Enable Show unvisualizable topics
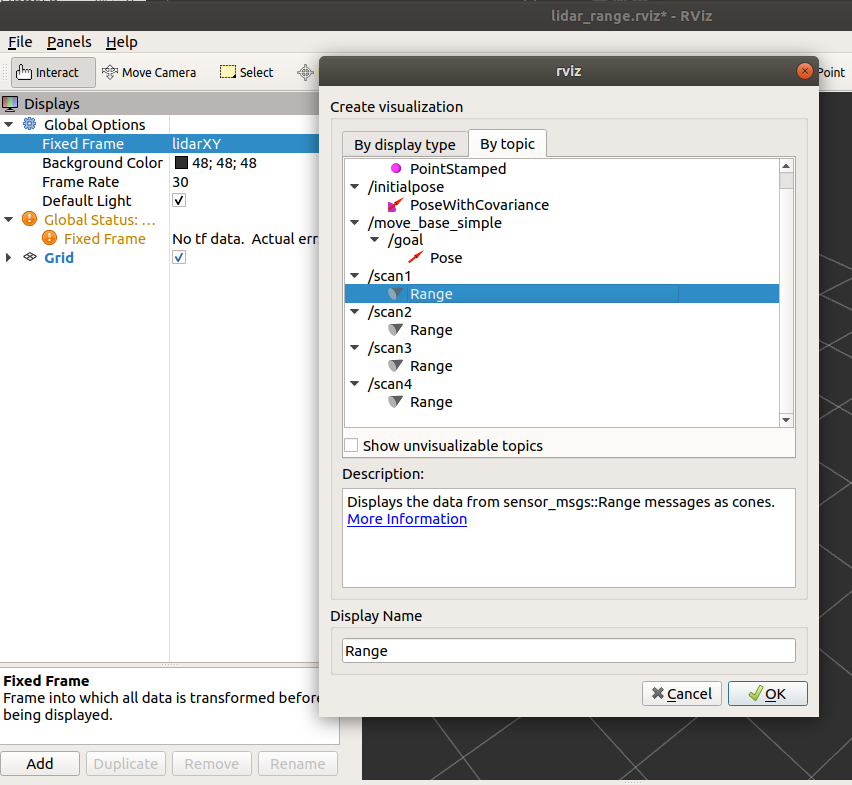The height and width of the screenshot is (785, 852). point(351,445)
